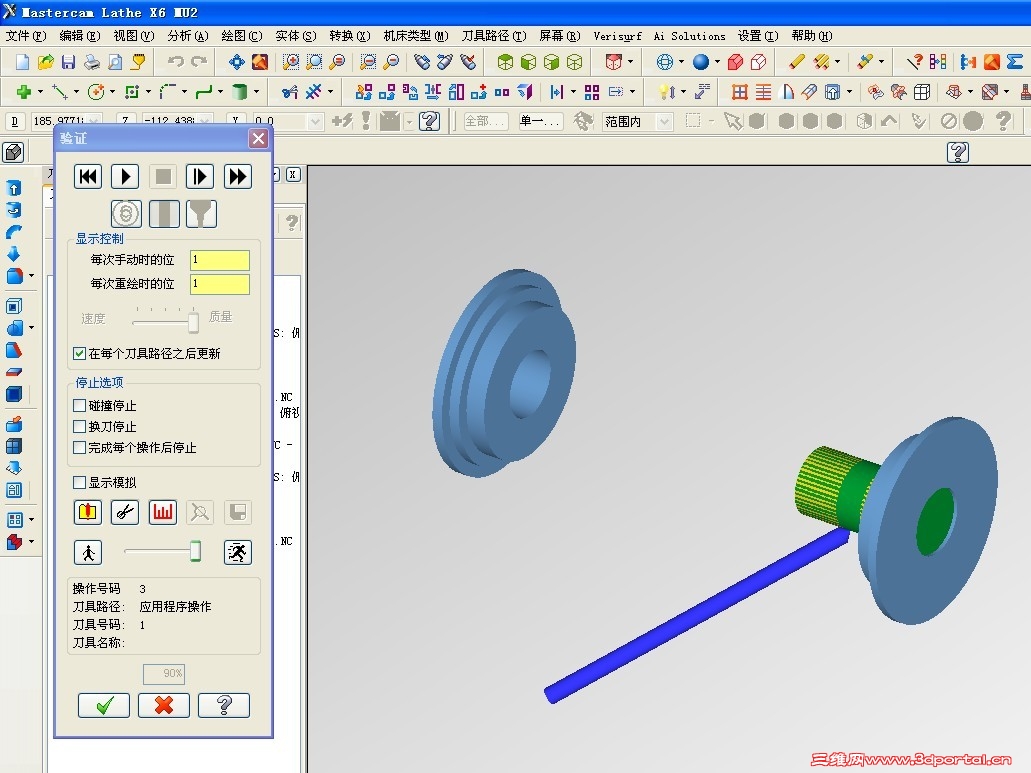Viewport: 1031px width, 773px height.
Task: Fast forward the verification
Action: pyautogui.click(x=237, y=176)
